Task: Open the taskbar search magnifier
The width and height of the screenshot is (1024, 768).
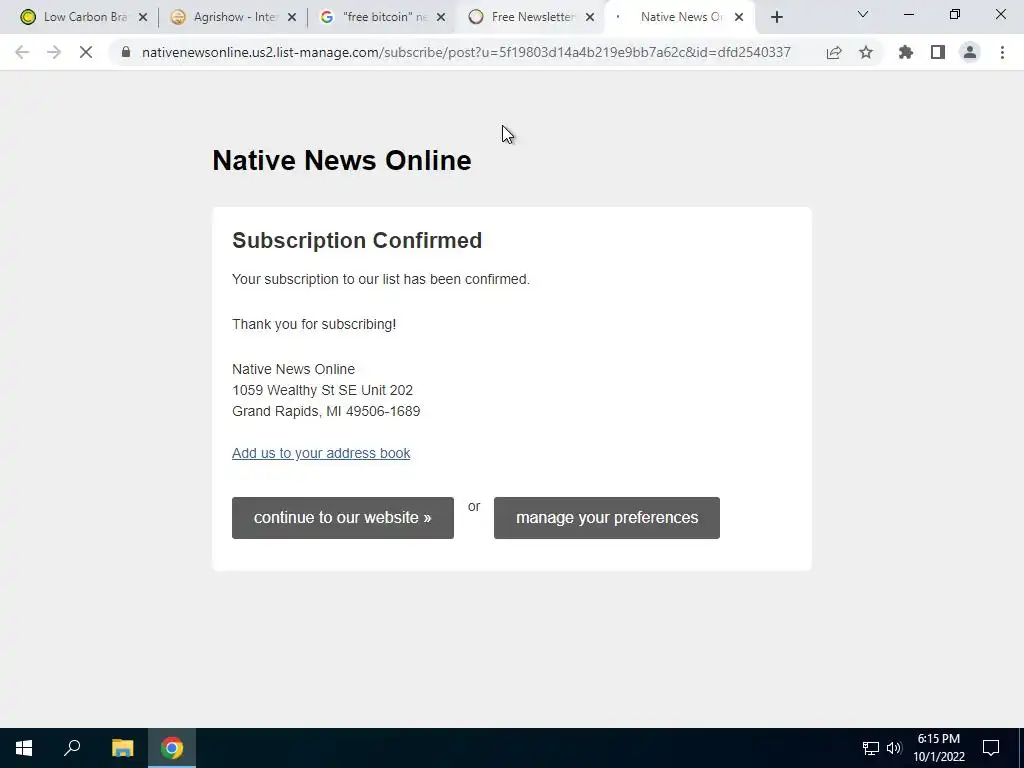Action: pyautogui.click(x=72, y=748)
